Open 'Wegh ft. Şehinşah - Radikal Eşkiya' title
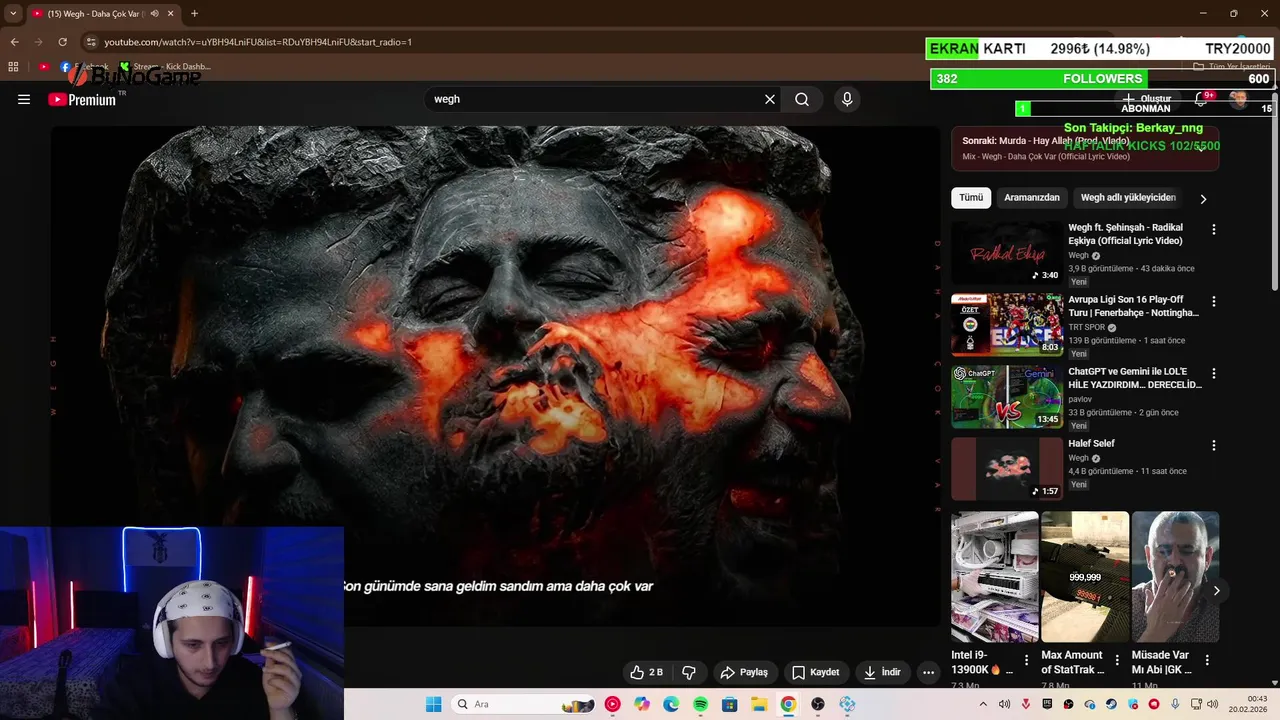Image resolution: width=1280 pixels, height=720 pixels. coord(1125,234)
